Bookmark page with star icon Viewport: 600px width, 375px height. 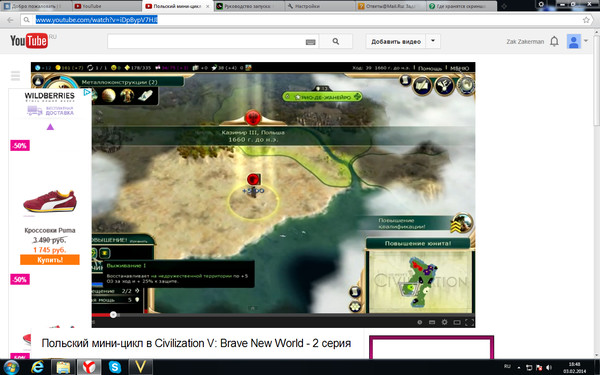point(586,20)
